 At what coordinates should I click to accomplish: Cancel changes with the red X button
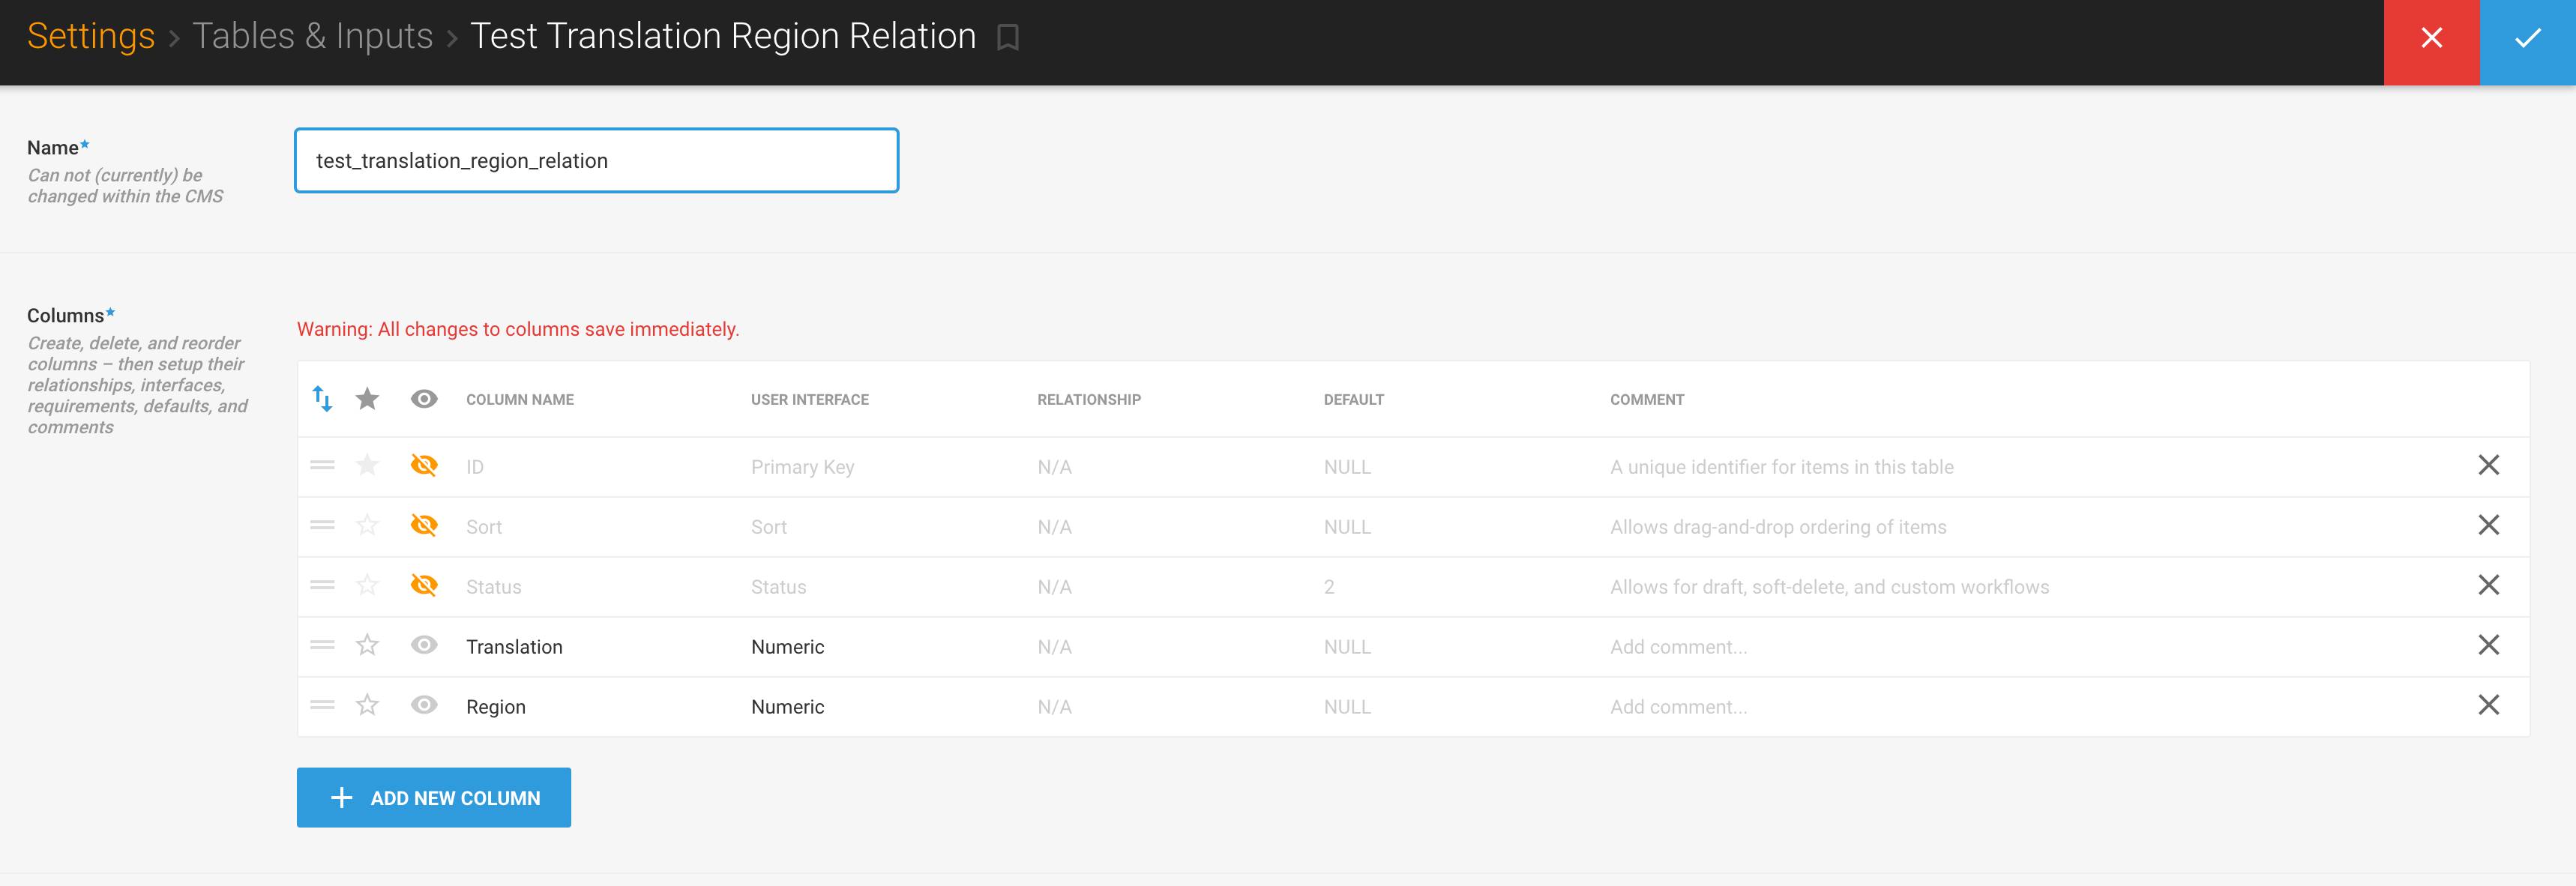pyautogui.click(x=2431, y=40)
